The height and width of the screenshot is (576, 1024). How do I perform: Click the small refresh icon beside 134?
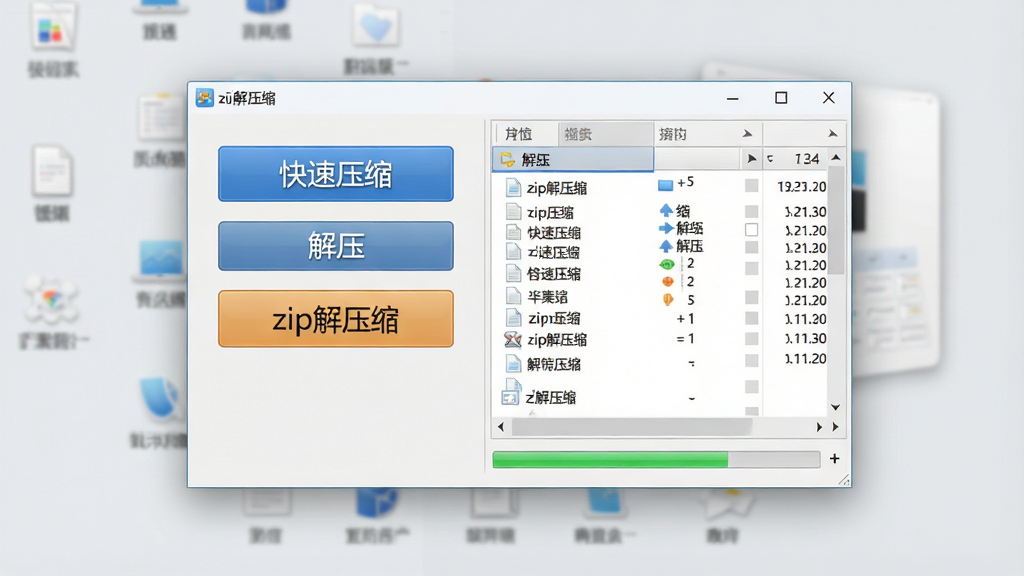[x=770, y=159]
